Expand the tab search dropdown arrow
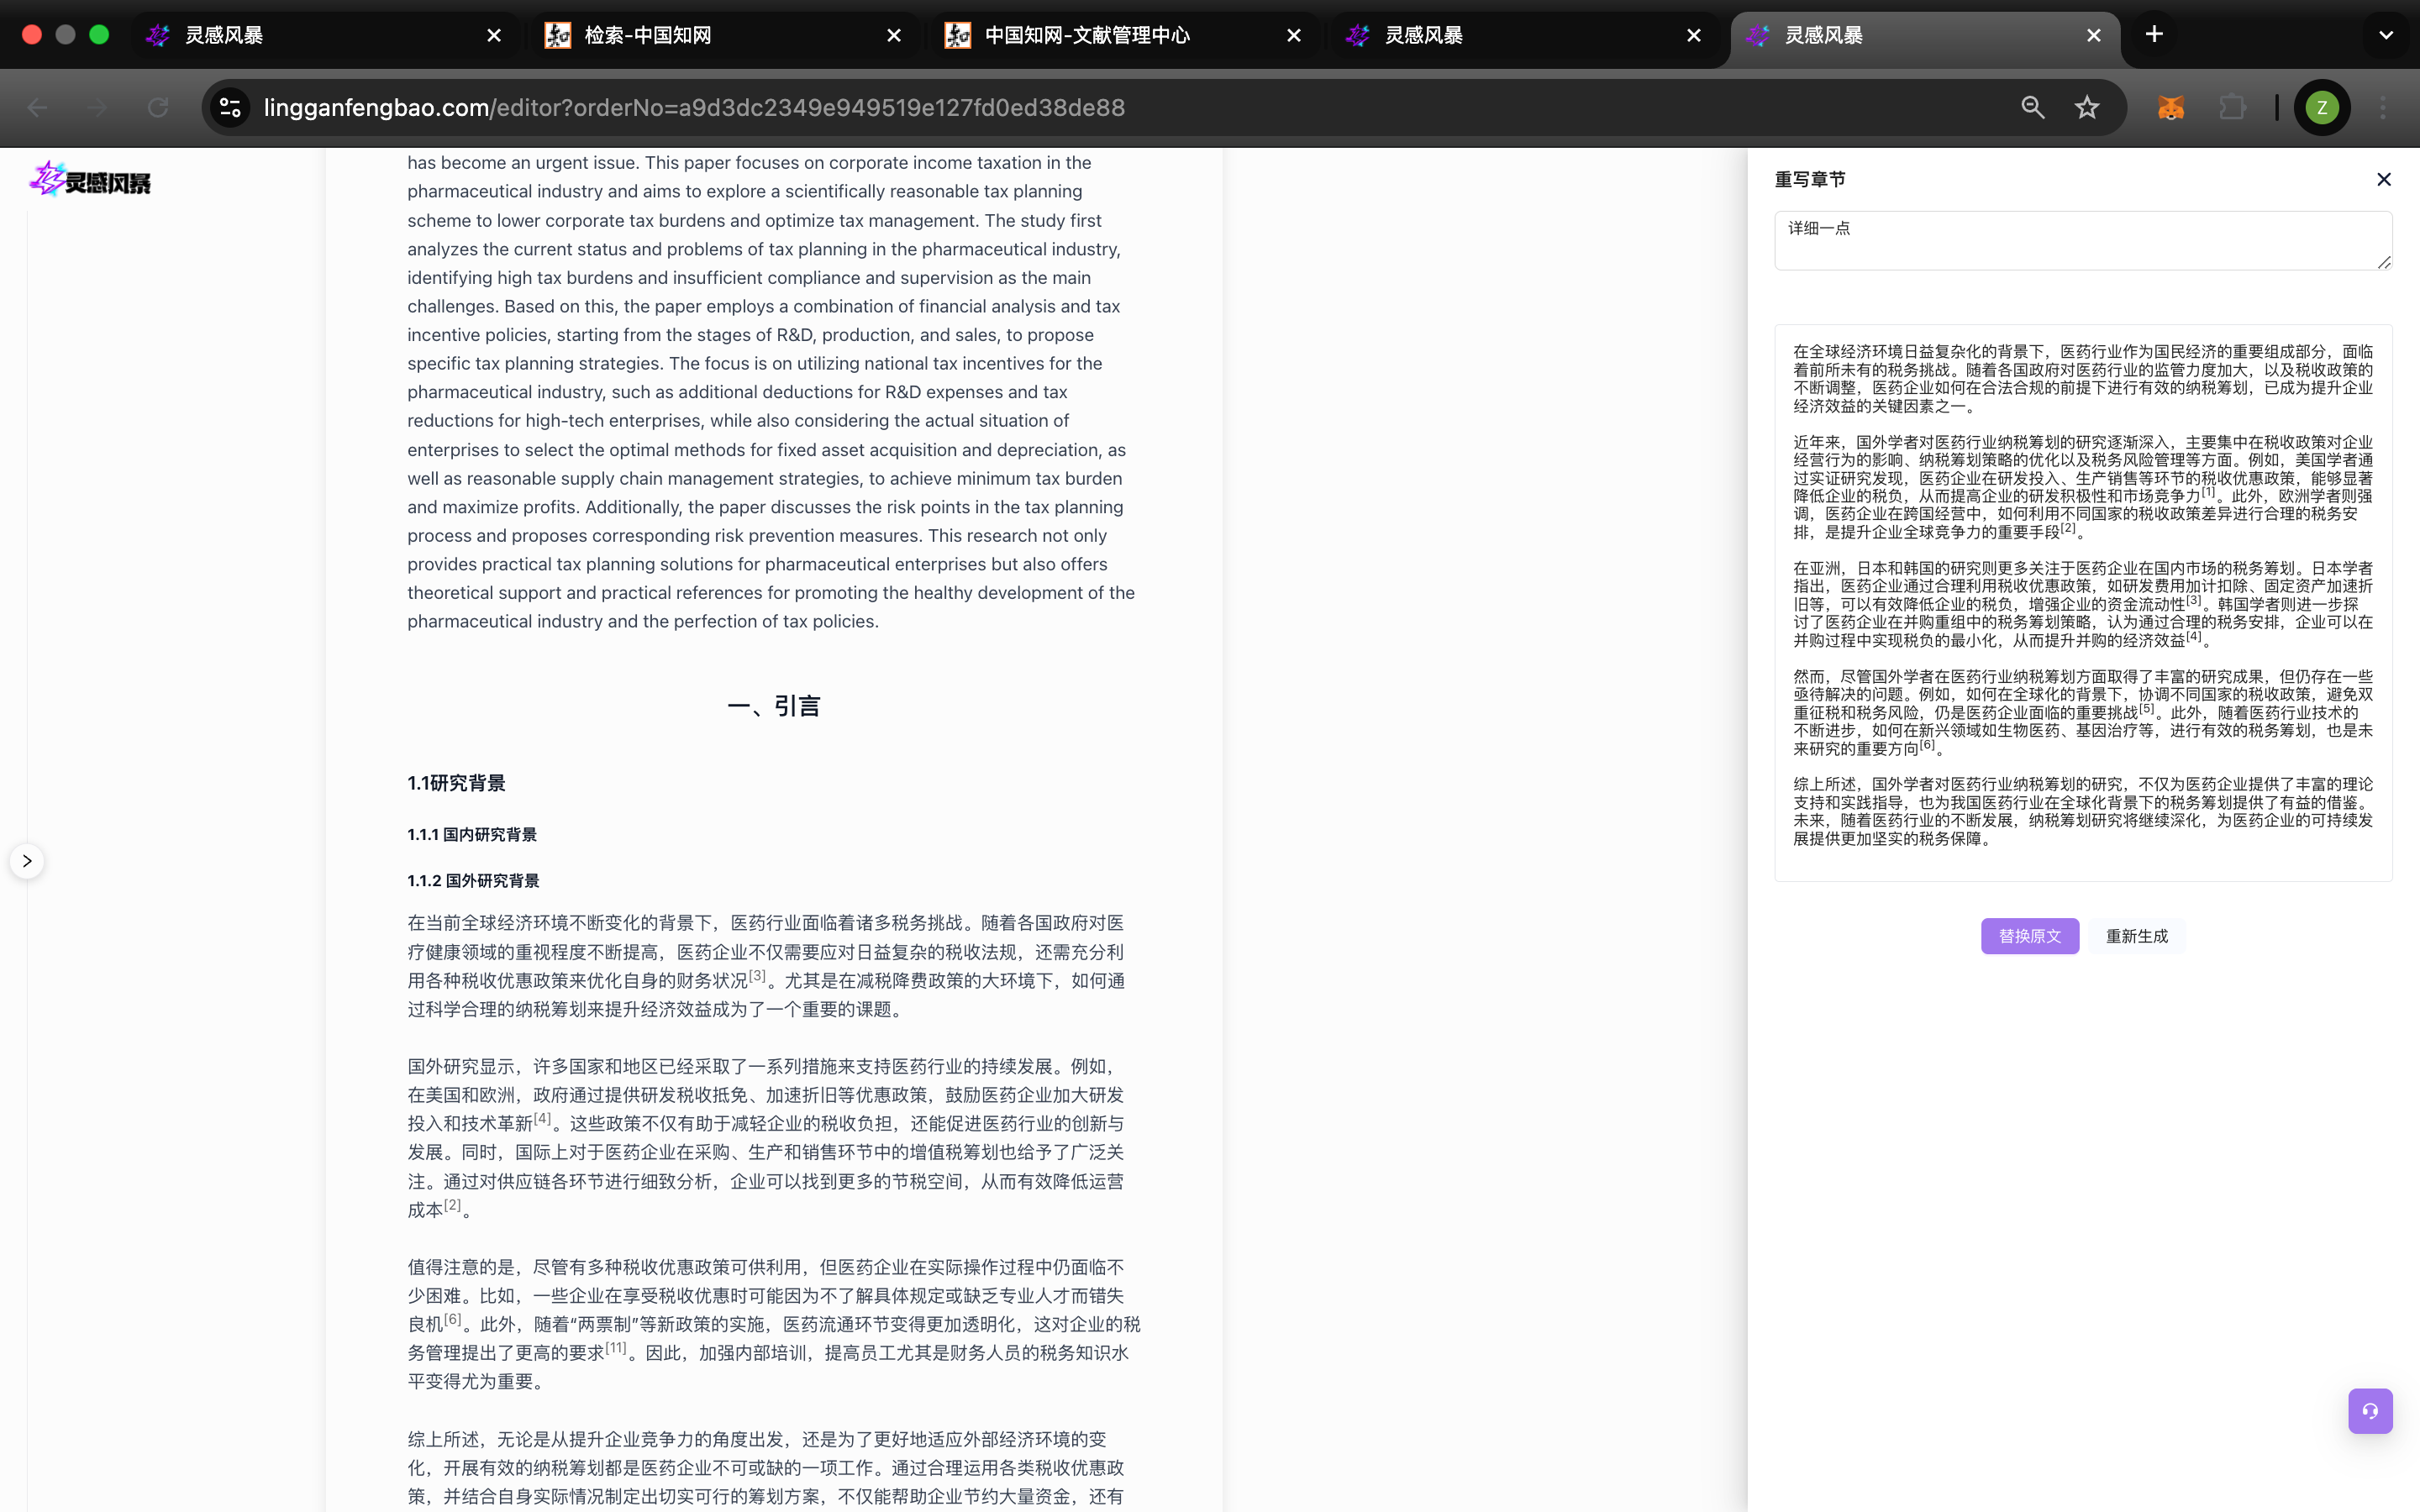 pos(2386,35)
